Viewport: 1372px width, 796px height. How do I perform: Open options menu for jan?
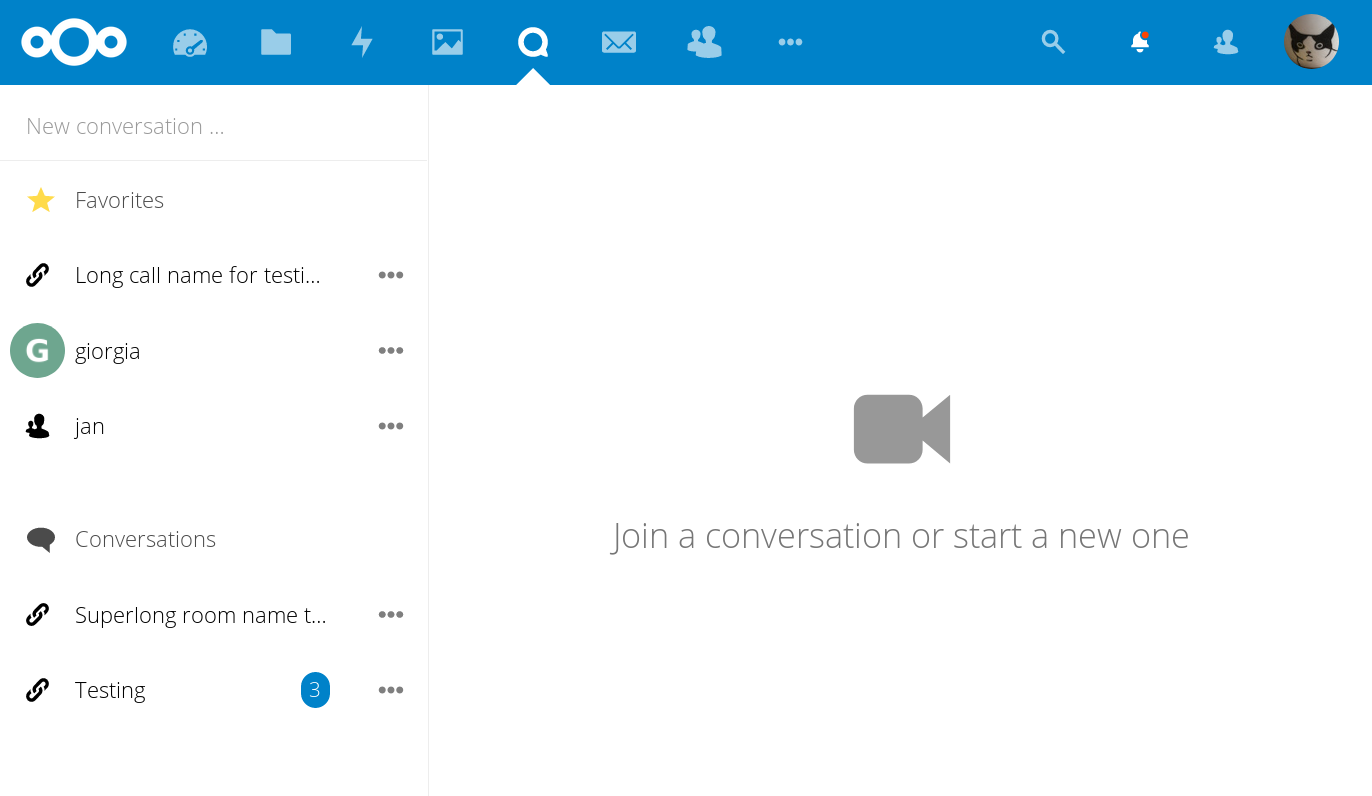(391, 426)
